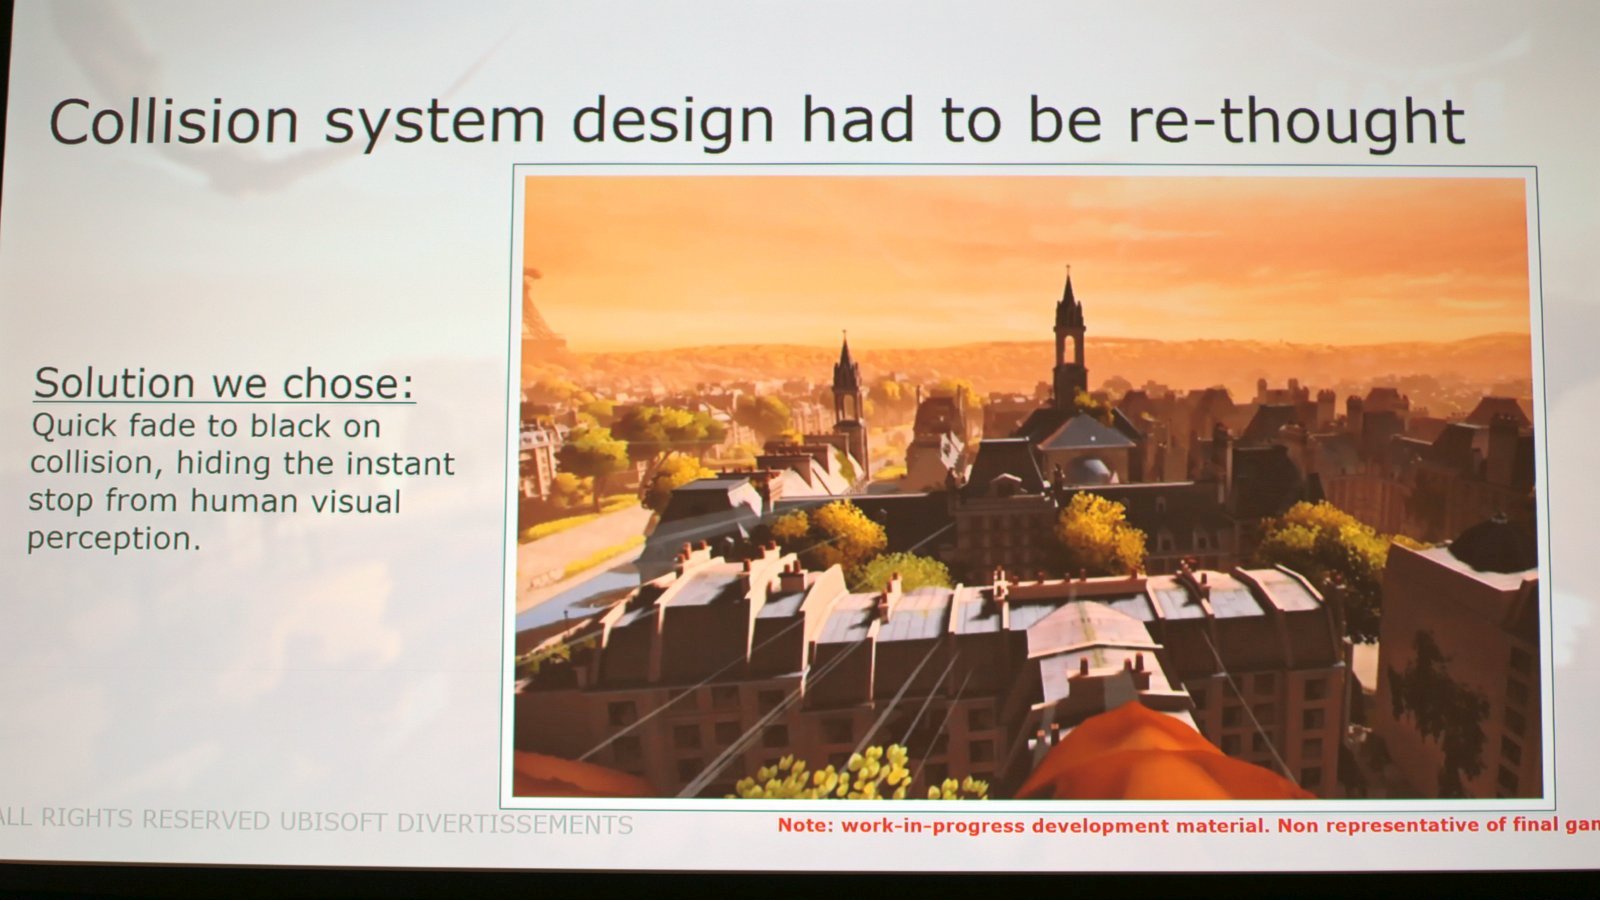Click the Paris rooftops game screenshot
The image size is (1600, 900).
tap(1027, 487)
